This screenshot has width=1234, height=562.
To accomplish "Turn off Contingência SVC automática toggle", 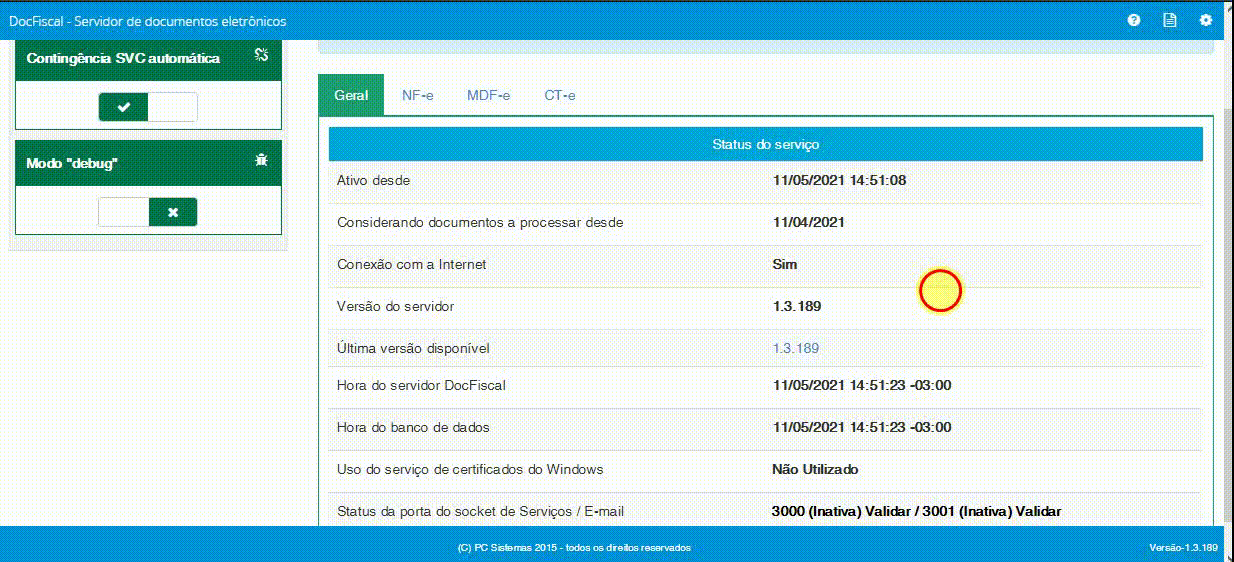I will [148, 107].
